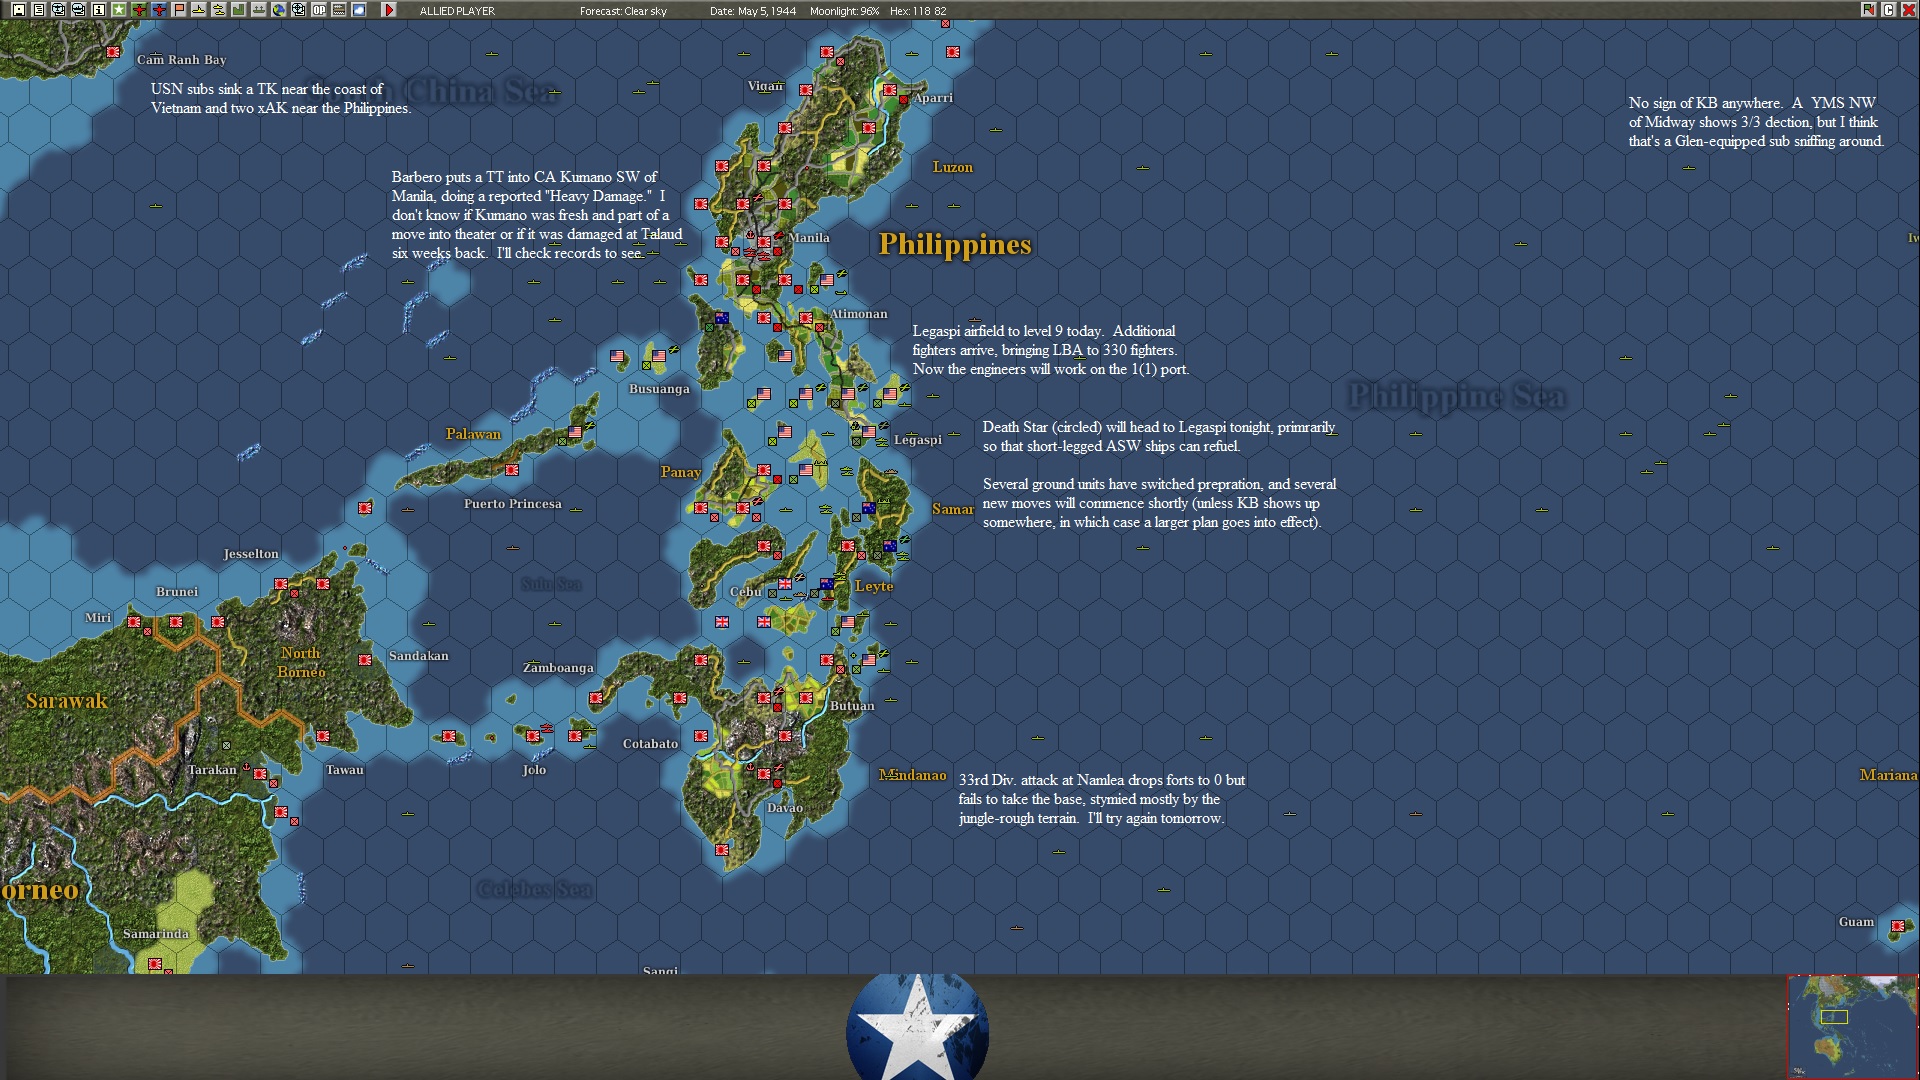
Task: Click the green star toolbar icon
Action: tap(118, 10)
